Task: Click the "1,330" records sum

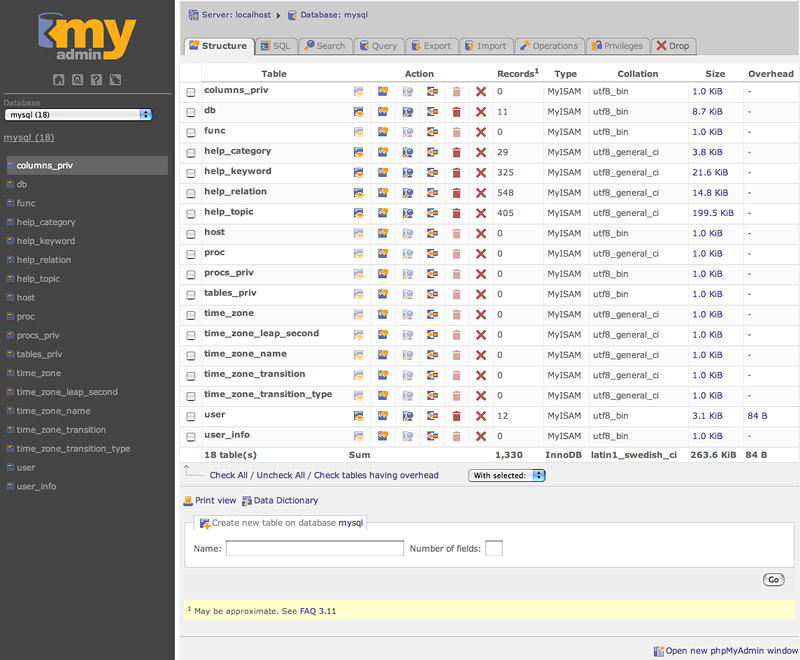Action: tap(509, 454)
